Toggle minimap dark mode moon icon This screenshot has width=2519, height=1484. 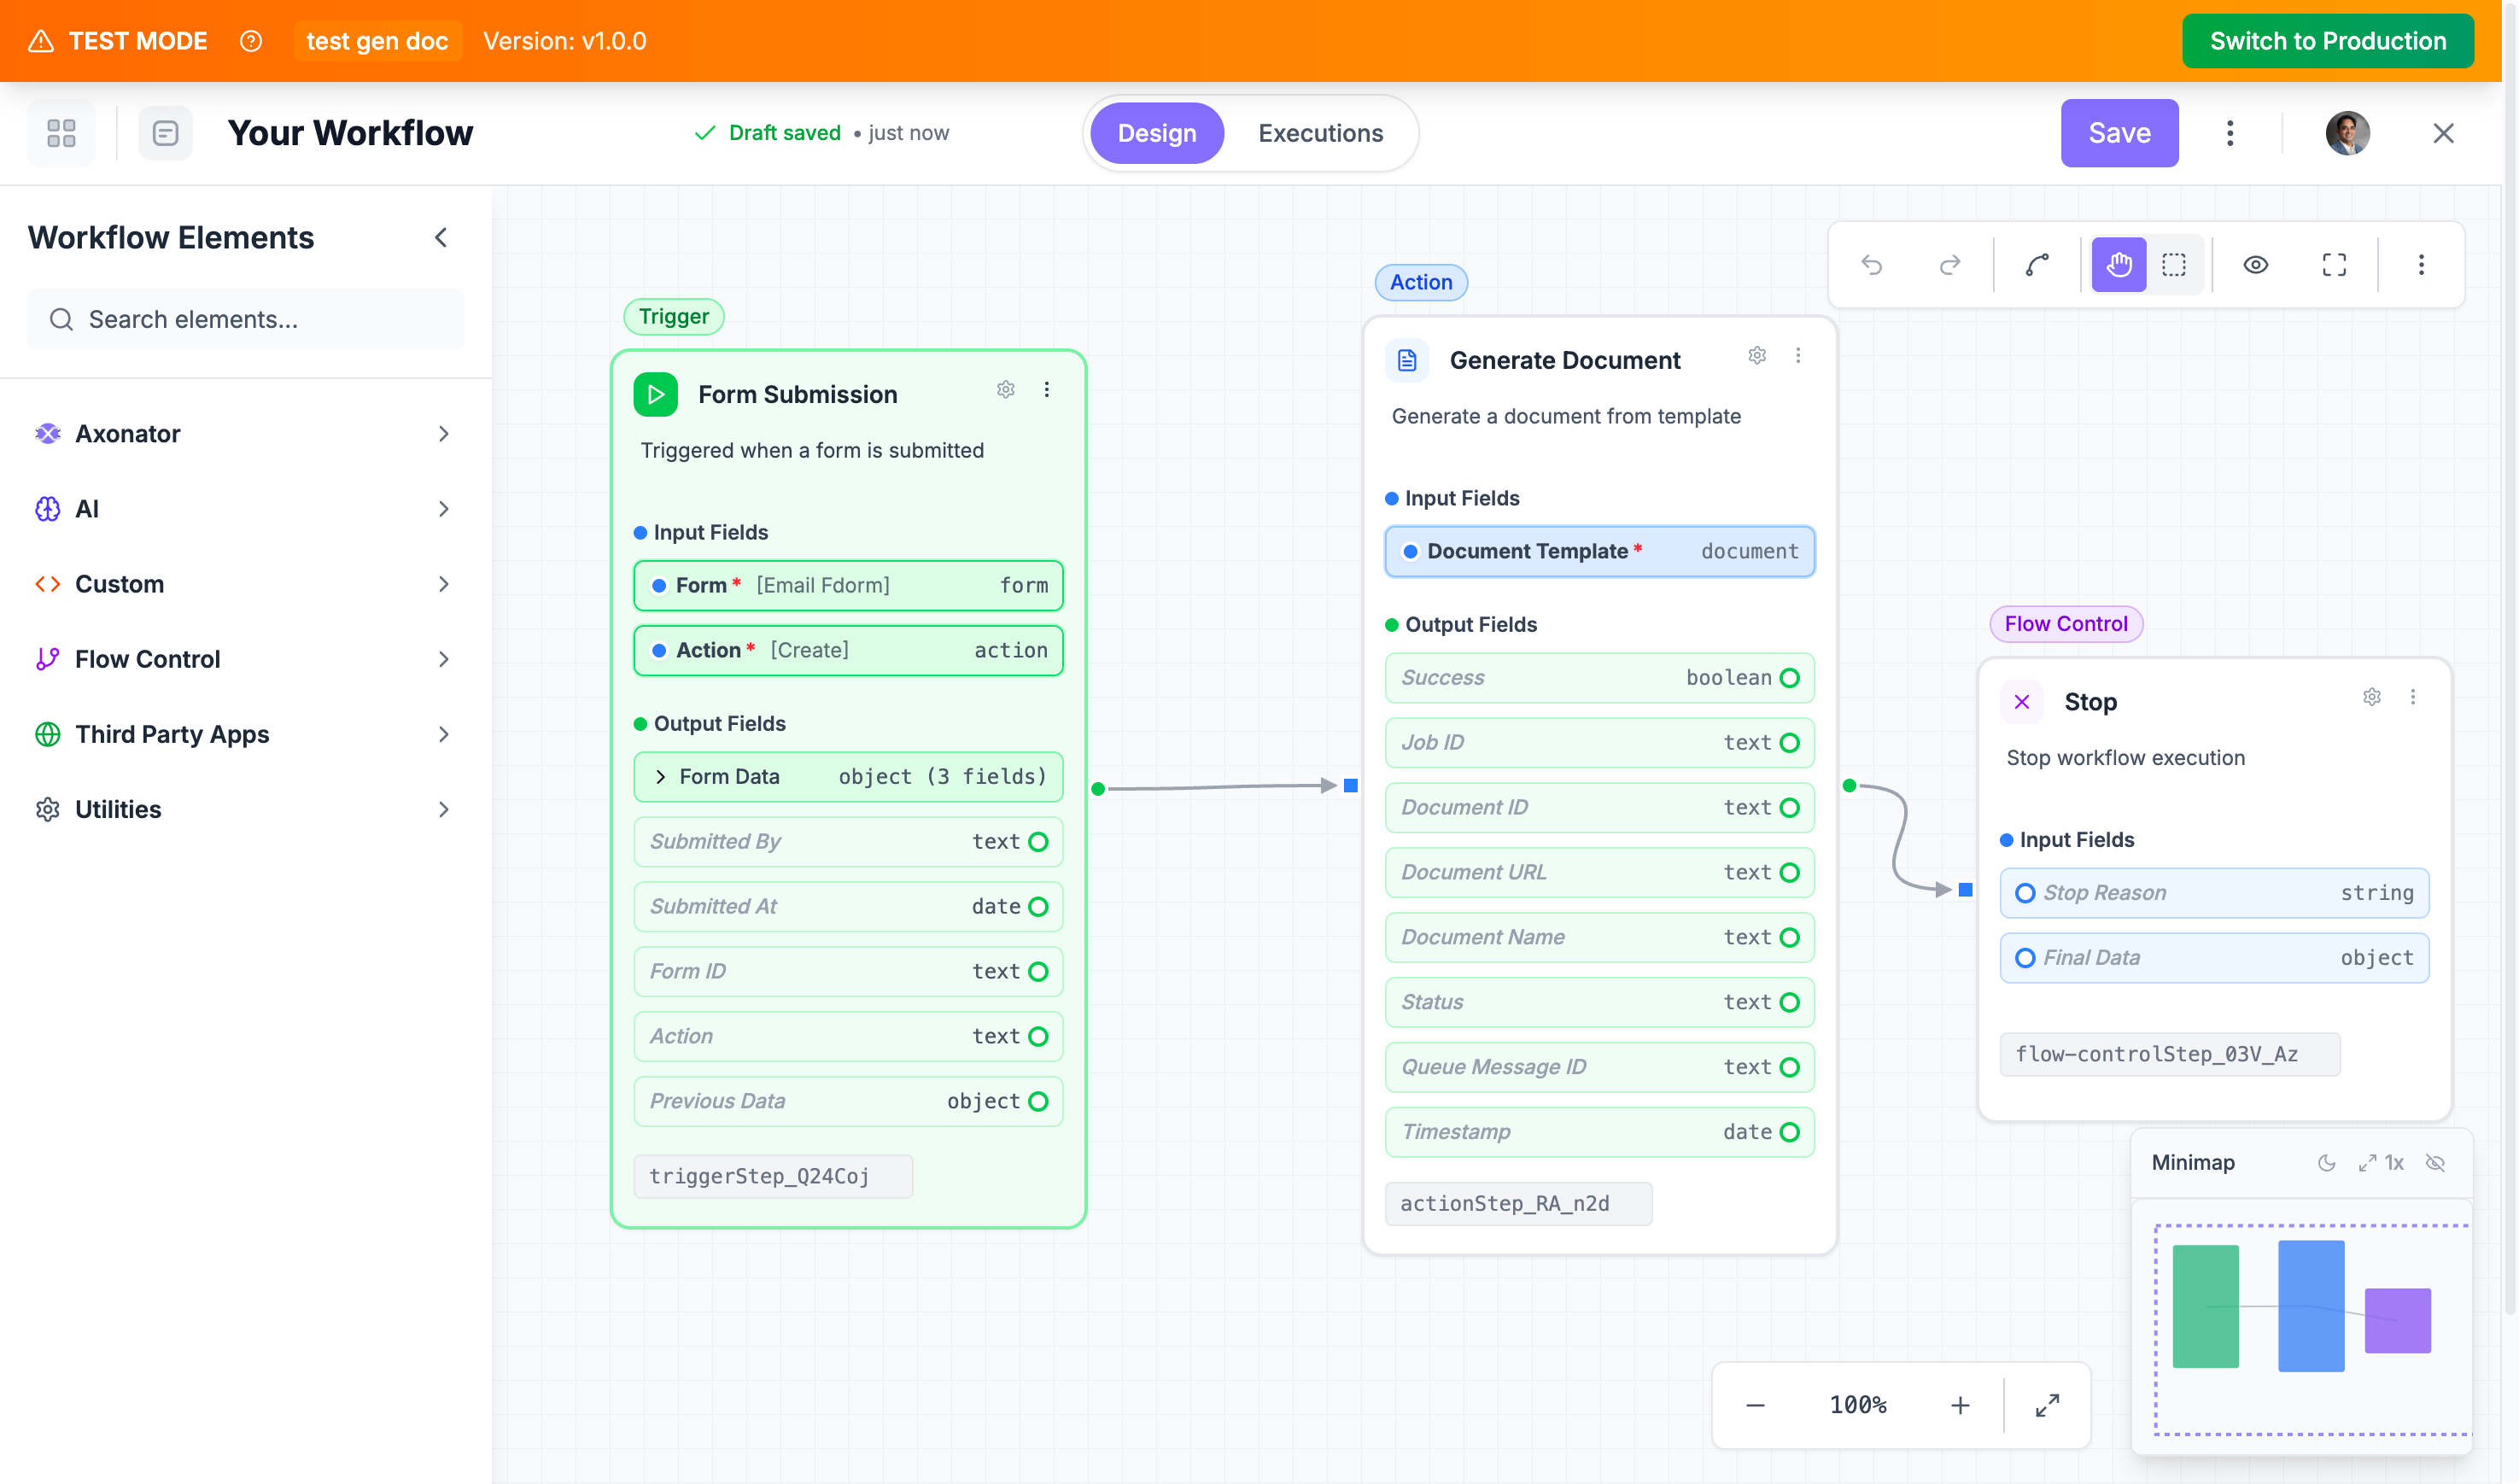click(x=2326, y=1162)
